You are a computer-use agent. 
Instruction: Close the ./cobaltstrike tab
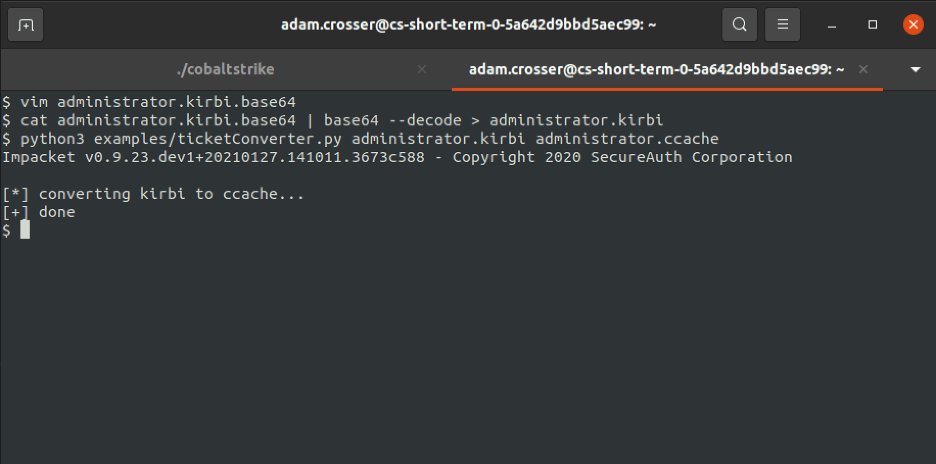(421, 69)
